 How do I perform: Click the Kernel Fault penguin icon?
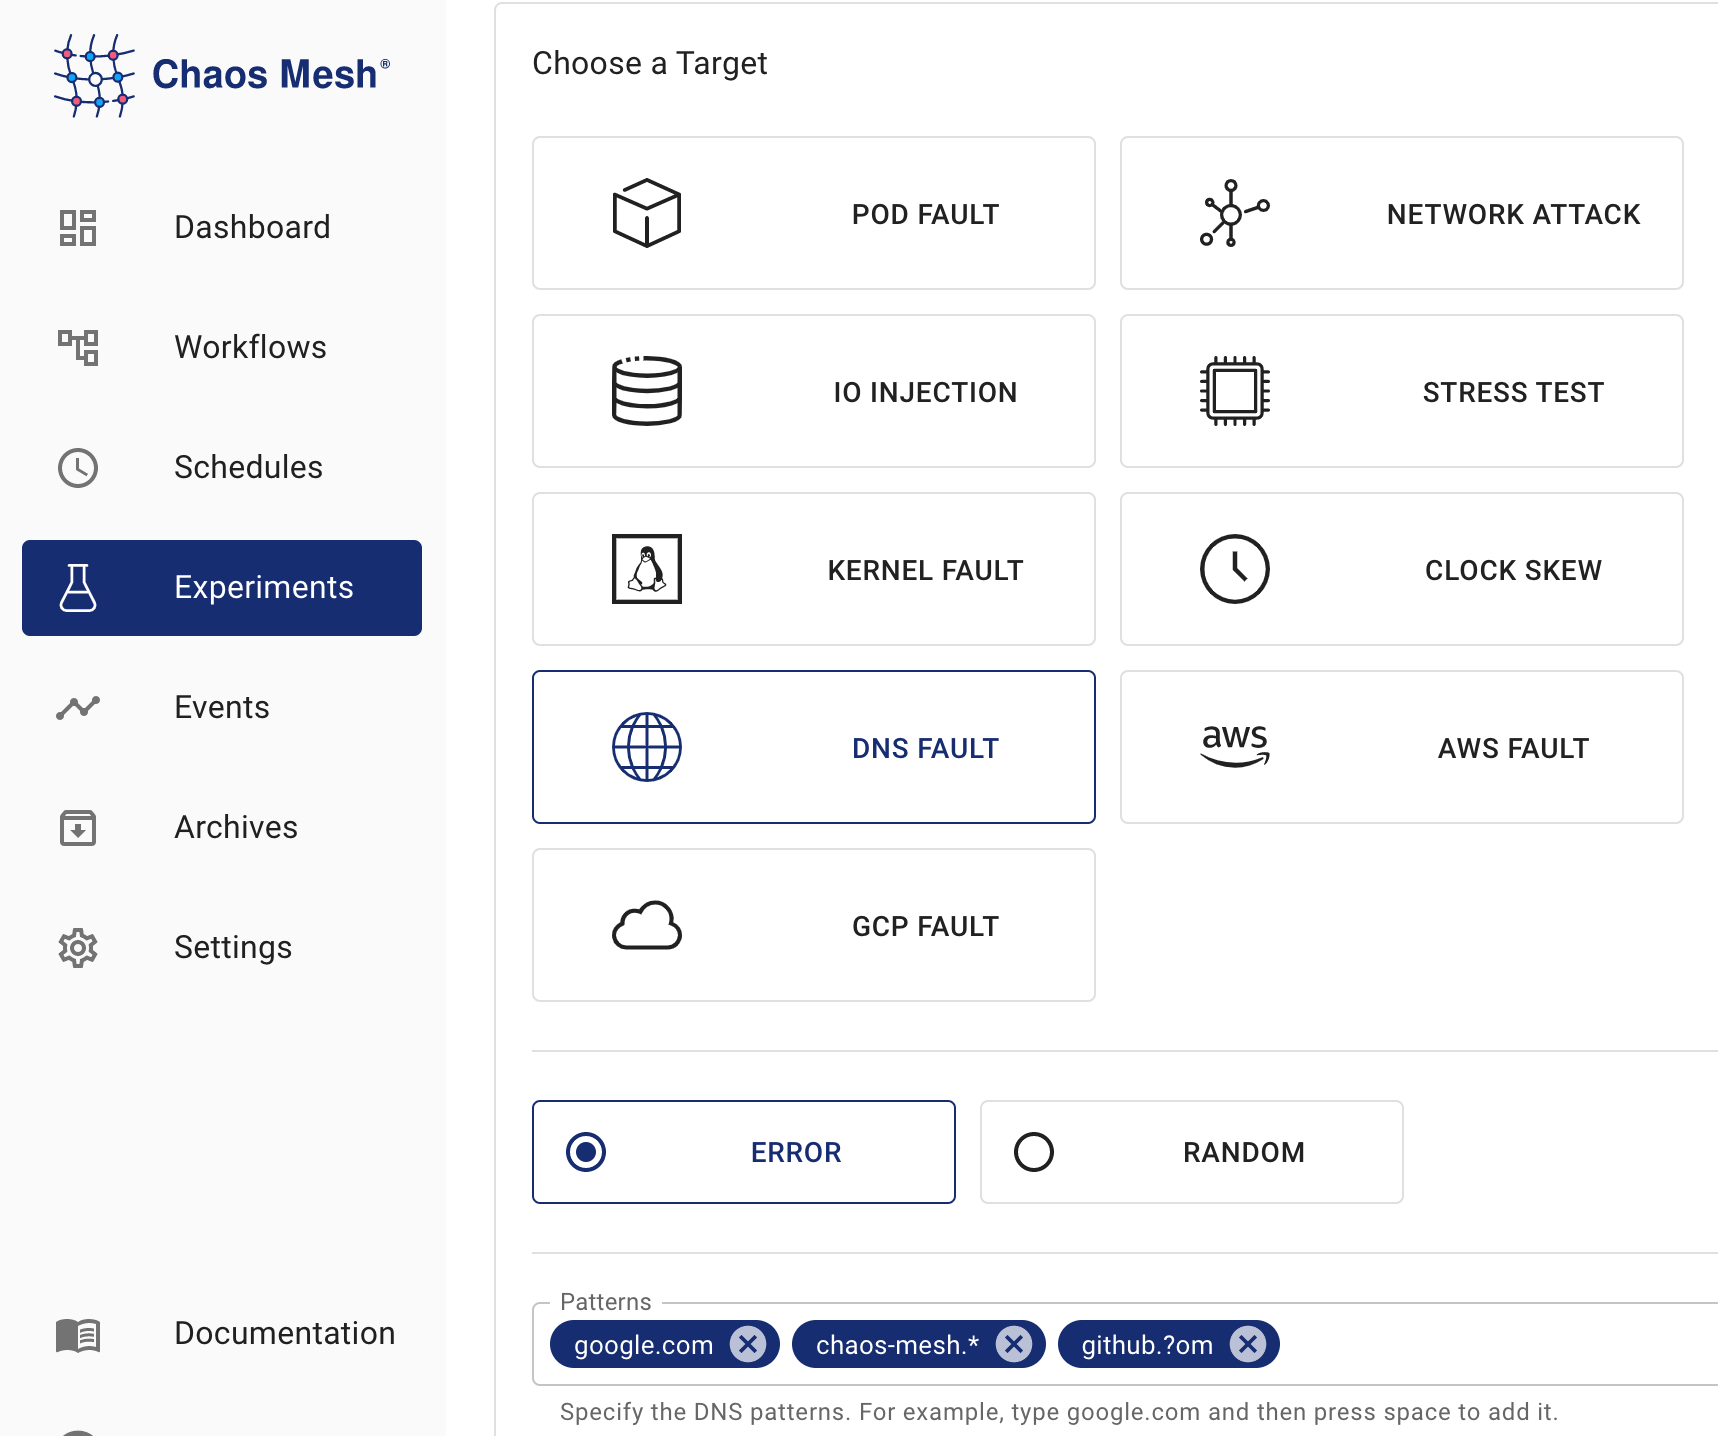pyautogui.click(x=646, y=569)
